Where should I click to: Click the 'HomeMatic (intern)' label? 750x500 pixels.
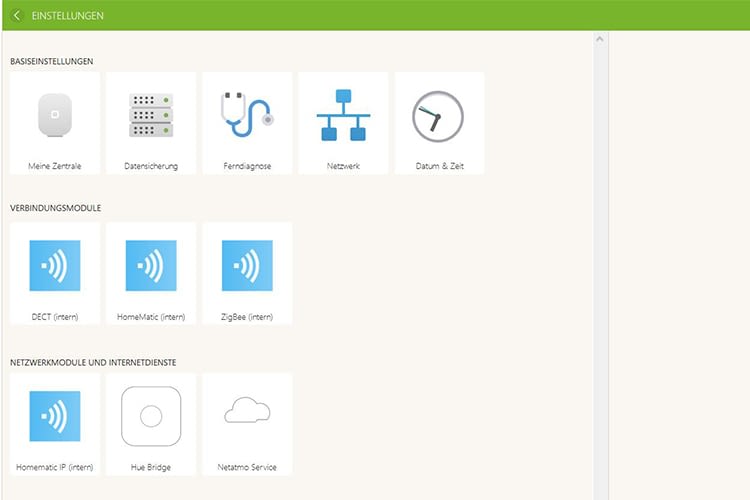tap(151, 317)
